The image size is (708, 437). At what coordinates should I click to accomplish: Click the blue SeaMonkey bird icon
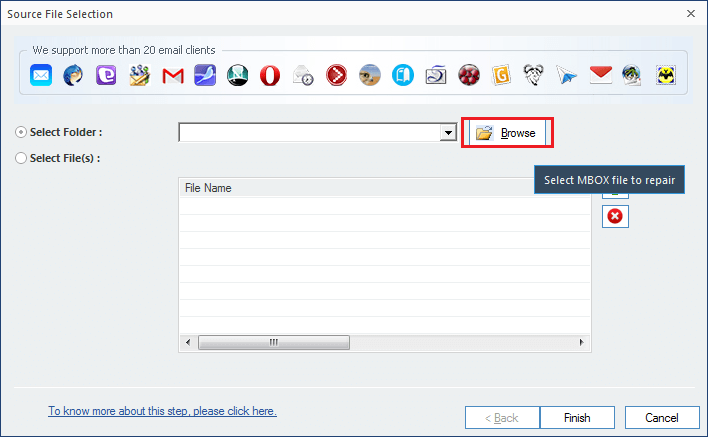pyautogui.click(x=205, y=75)
